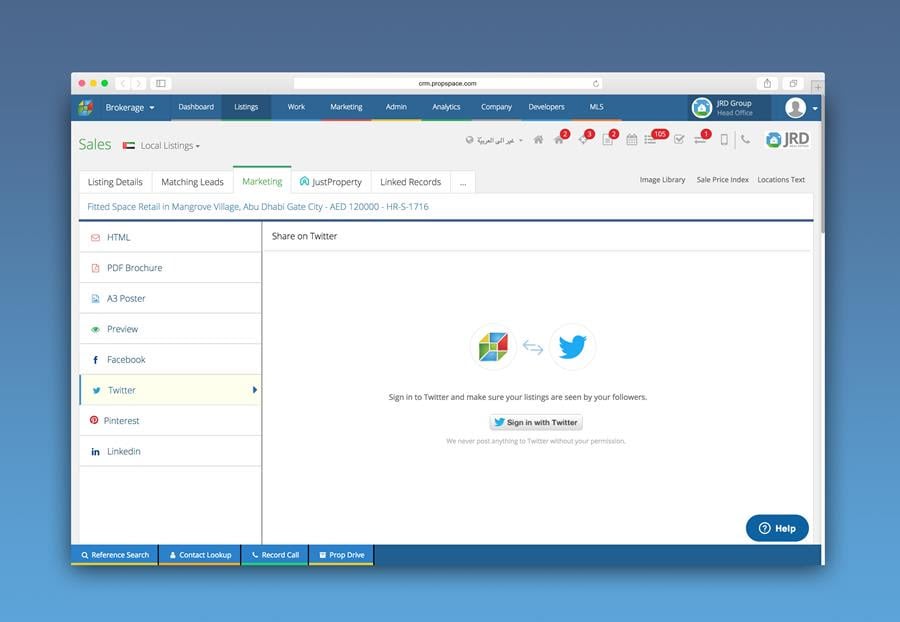The width and height of the screenshot is (900, 622).
Task: Open the Work menu
Action: [x=296, y=107]
